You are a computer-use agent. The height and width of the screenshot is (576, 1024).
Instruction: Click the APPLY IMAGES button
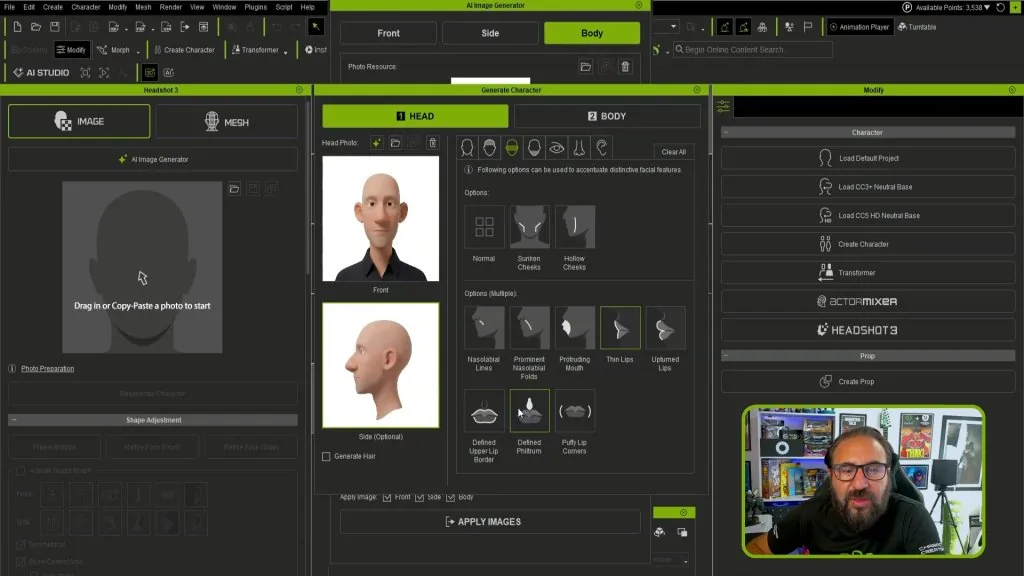pyautogui.click(x=490, y=522)
